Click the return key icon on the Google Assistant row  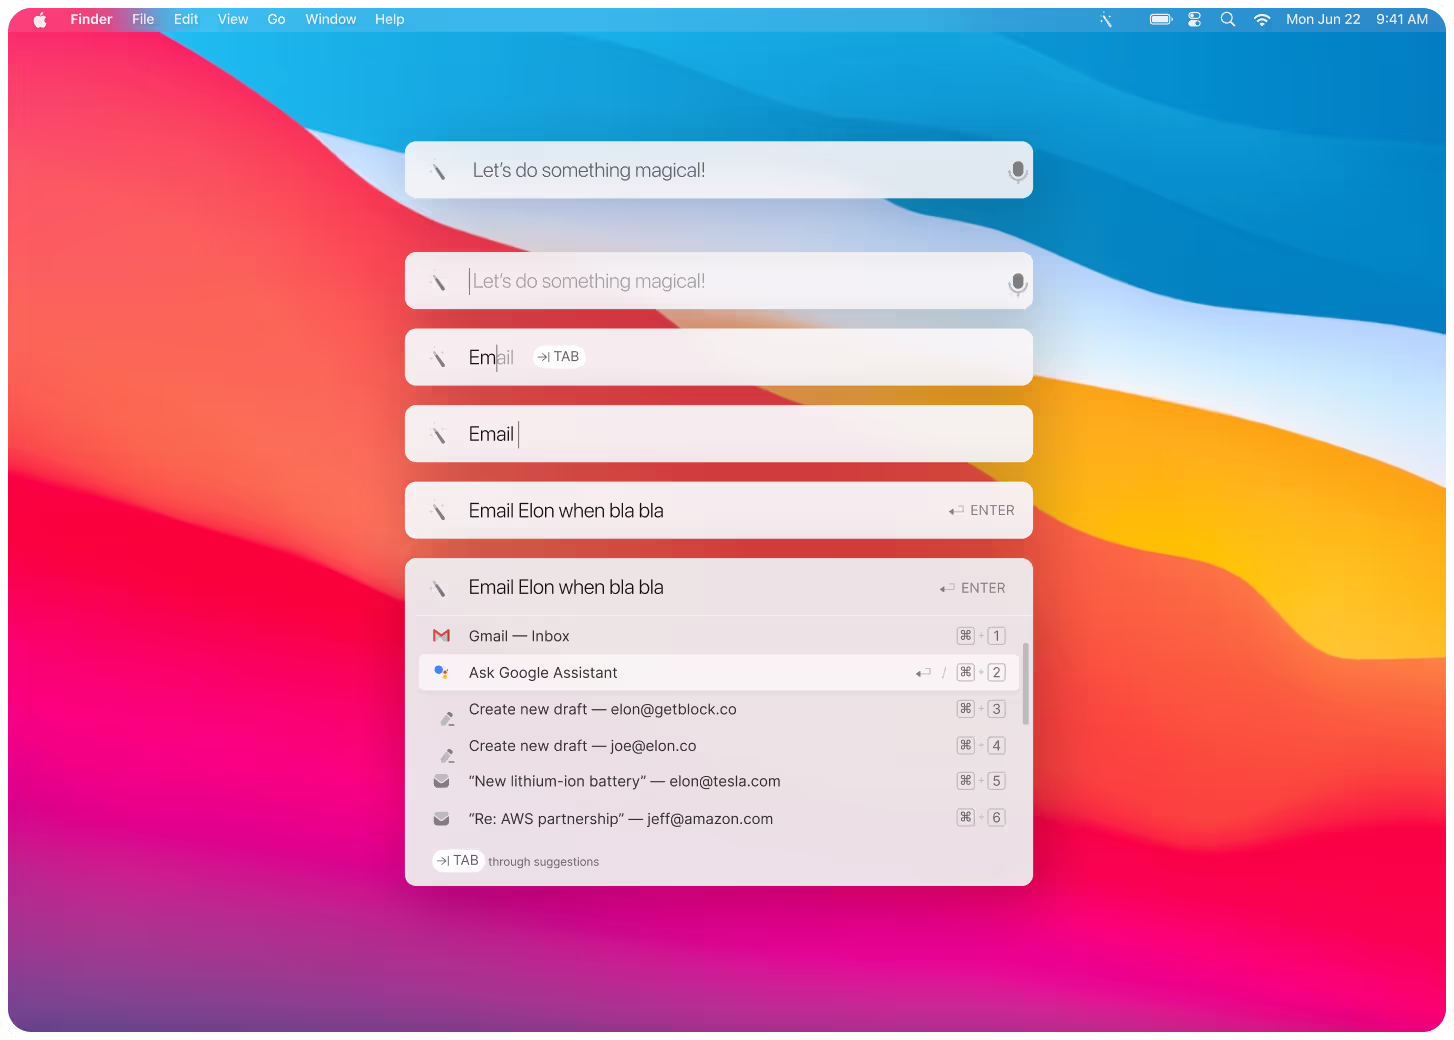point(923,673)
